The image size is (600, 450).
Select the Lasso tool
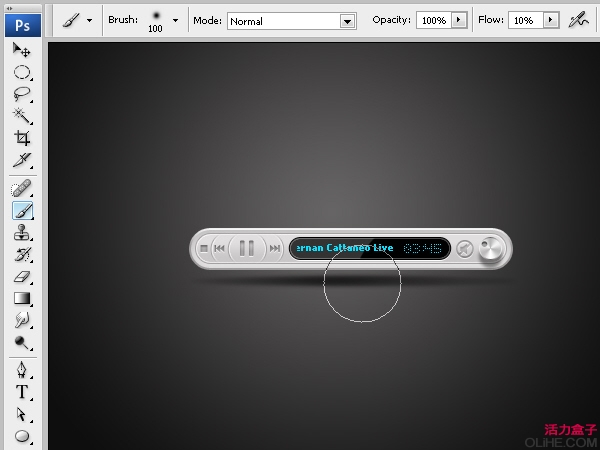point(22,94)
